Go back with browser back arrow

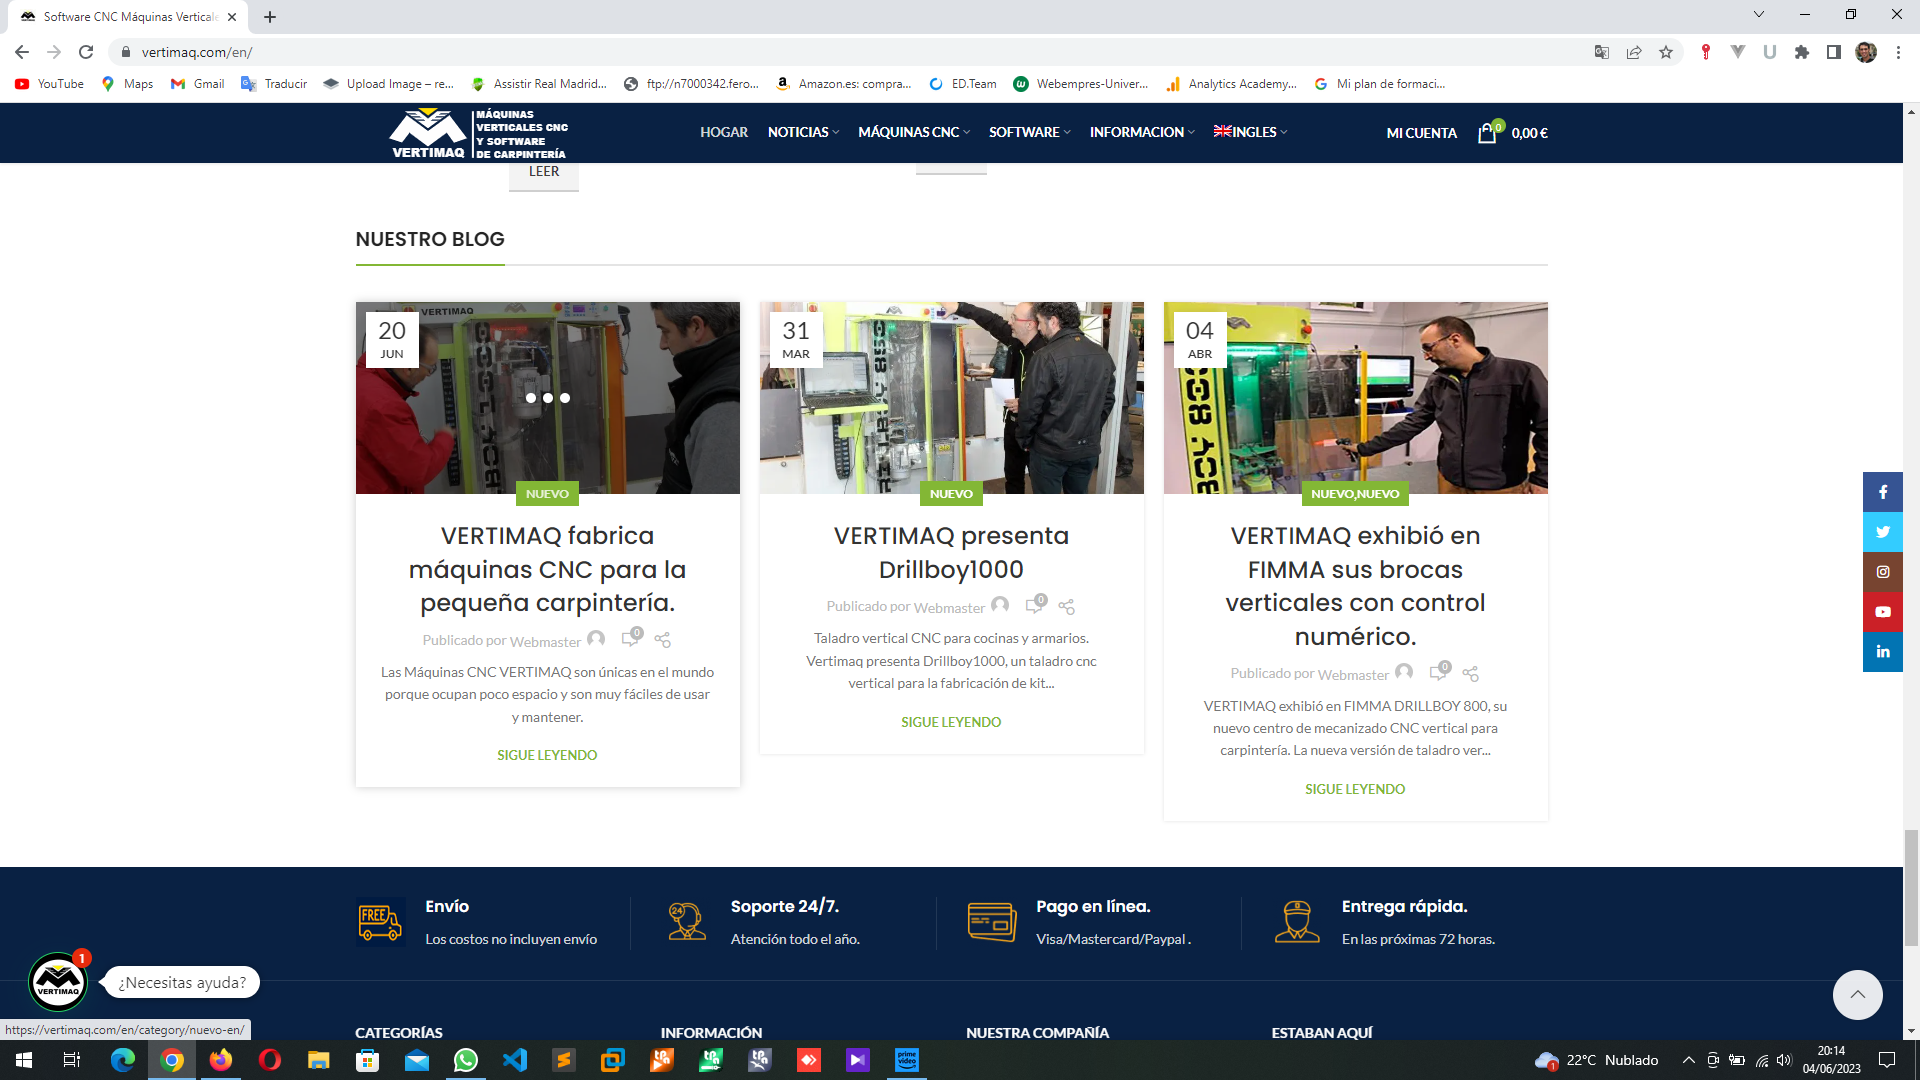[22, 52]
